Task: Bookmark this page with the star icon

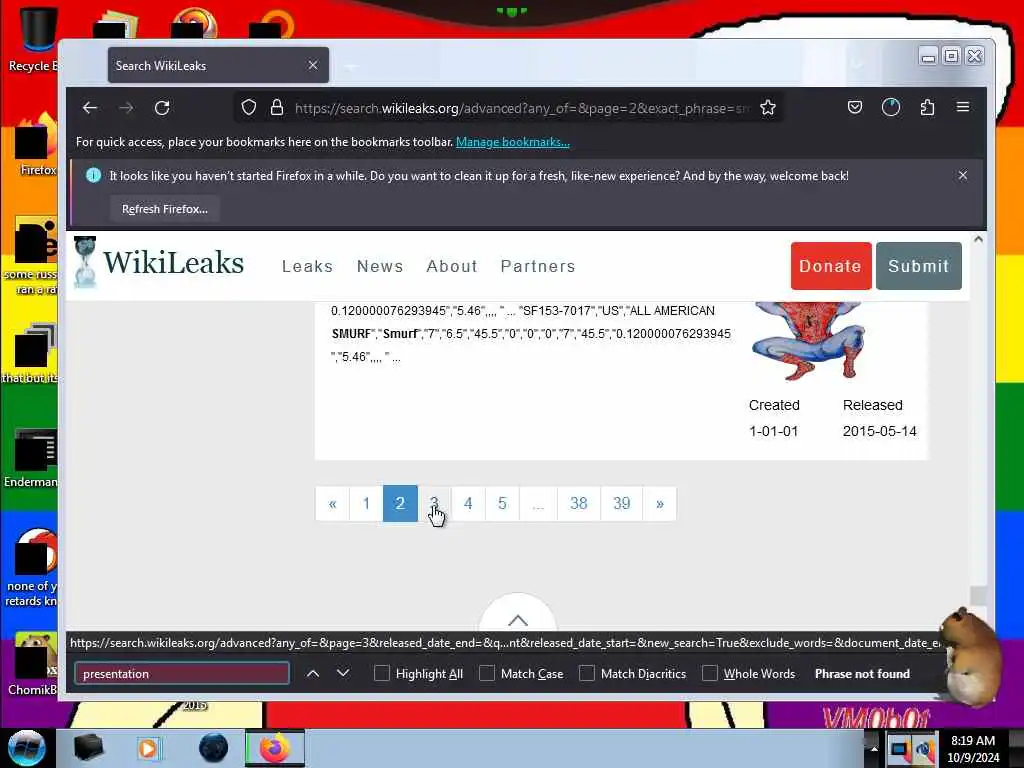Action: pos(768,108)
